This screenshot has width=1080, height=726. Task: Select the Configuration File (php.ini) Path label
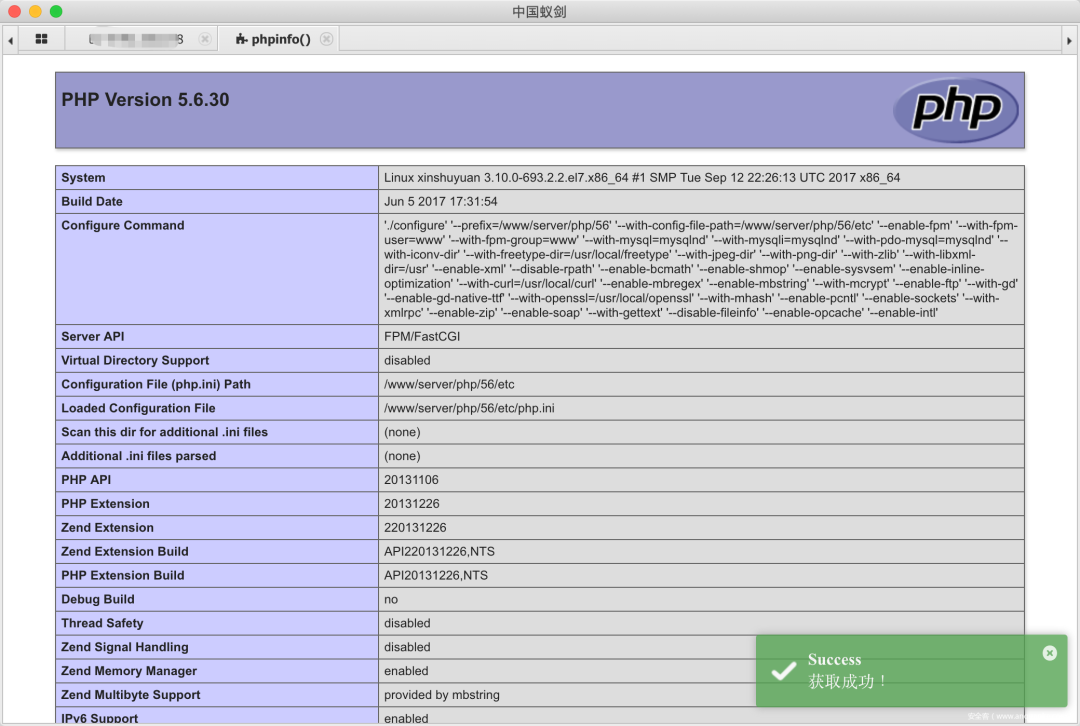tap(156, 384)
